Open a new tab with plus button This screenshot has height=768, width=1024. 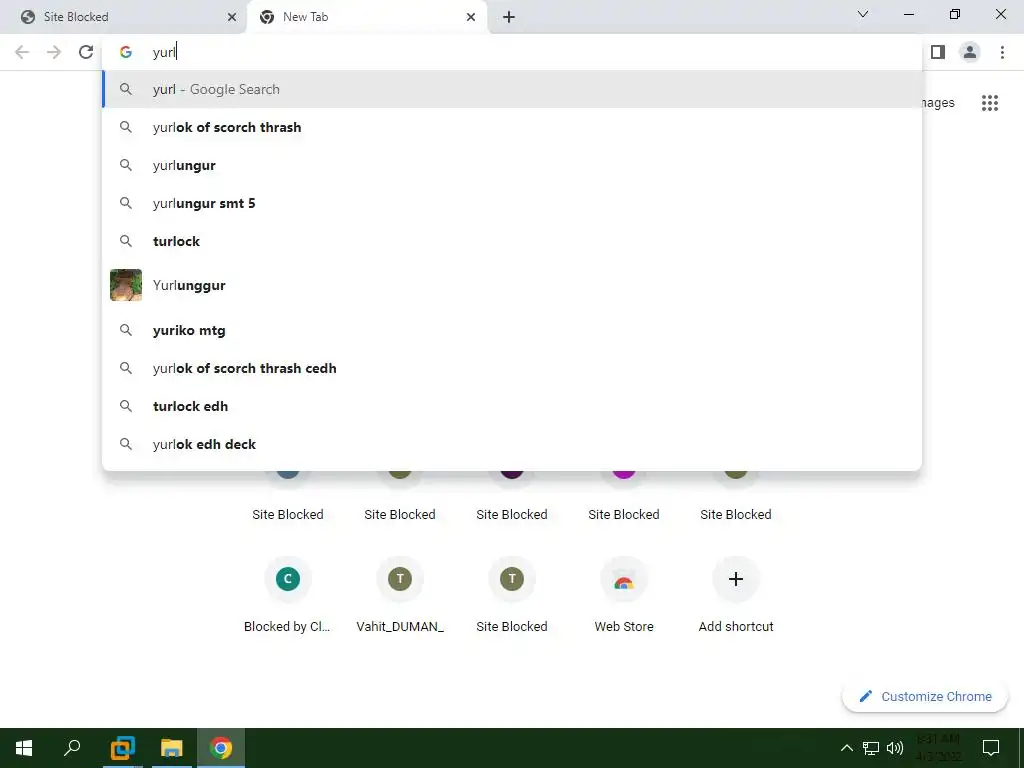point(509,17)
